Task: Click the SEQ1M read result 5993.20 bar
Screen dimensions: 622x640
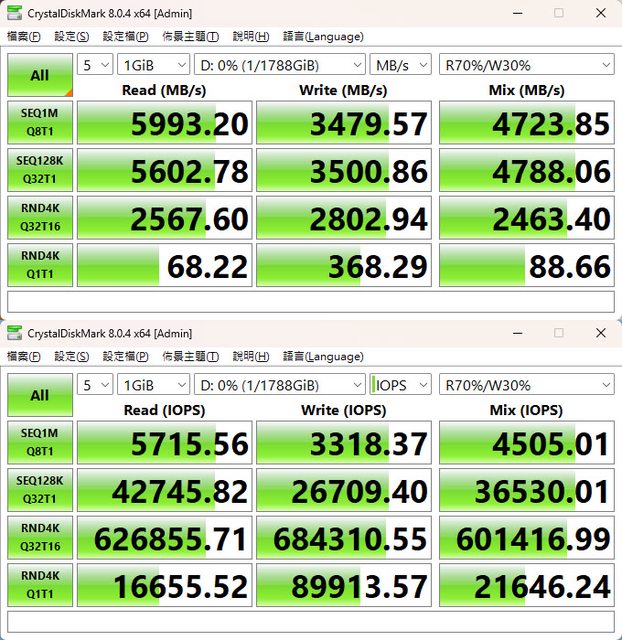Action: [x=164, y=124]
